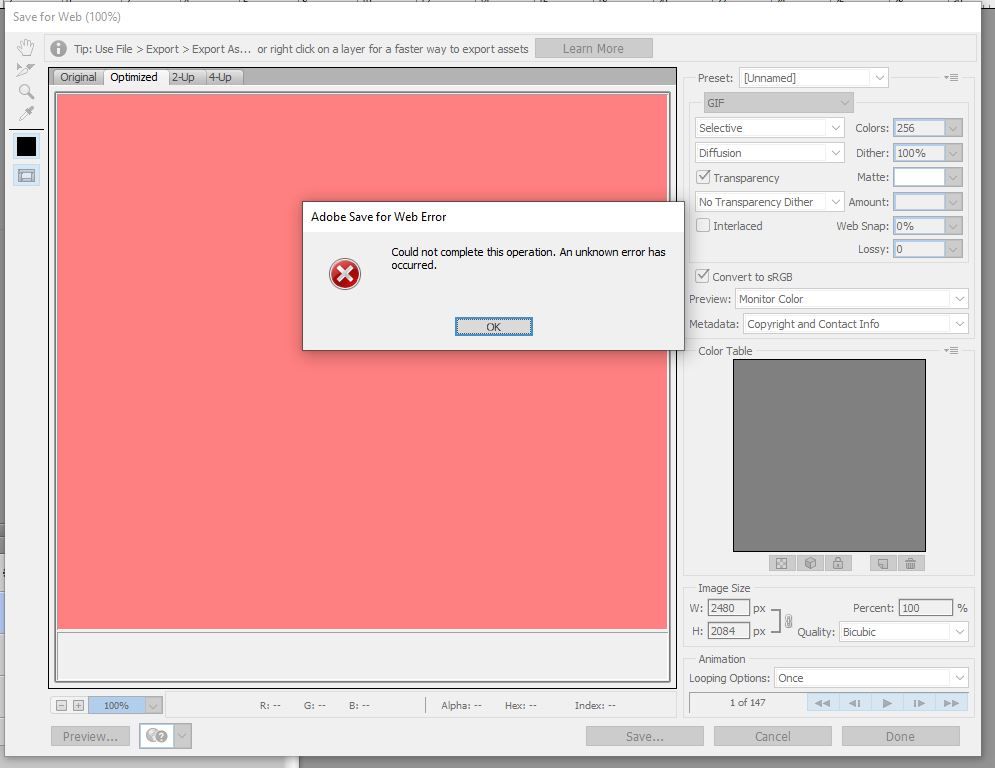The width and height of the screenshot is (995, 768).
Task: Jump to last animation frame
Action: pos(951,703)
